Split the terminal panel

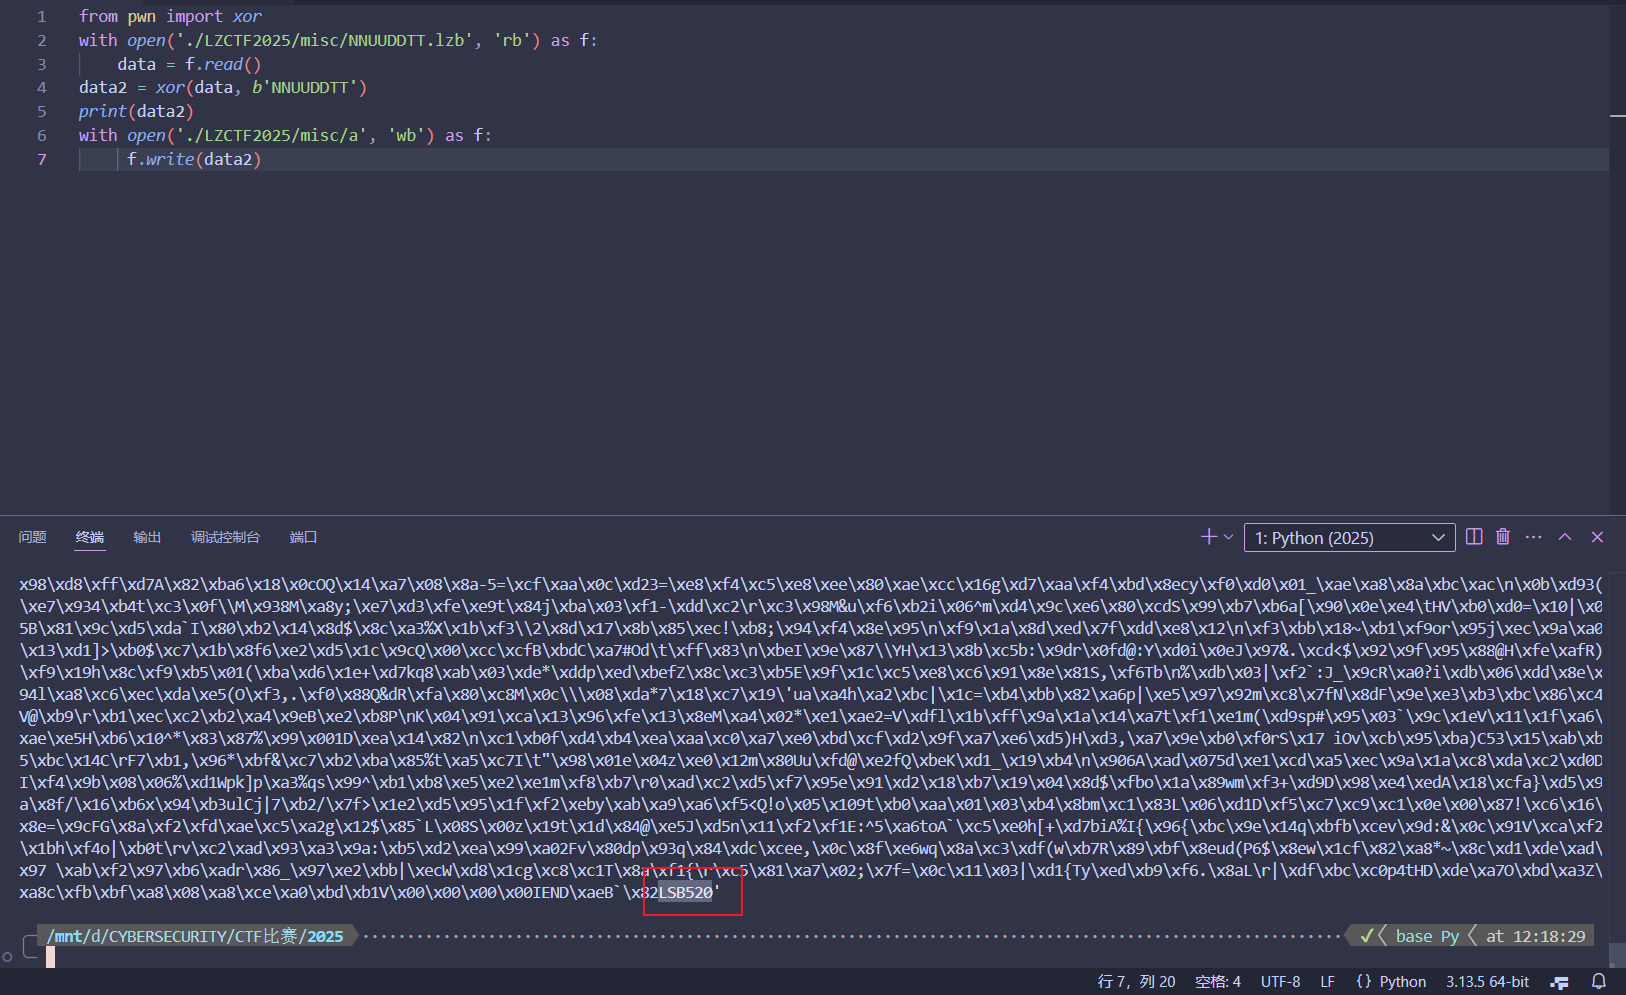click(x=1473, y=537)
